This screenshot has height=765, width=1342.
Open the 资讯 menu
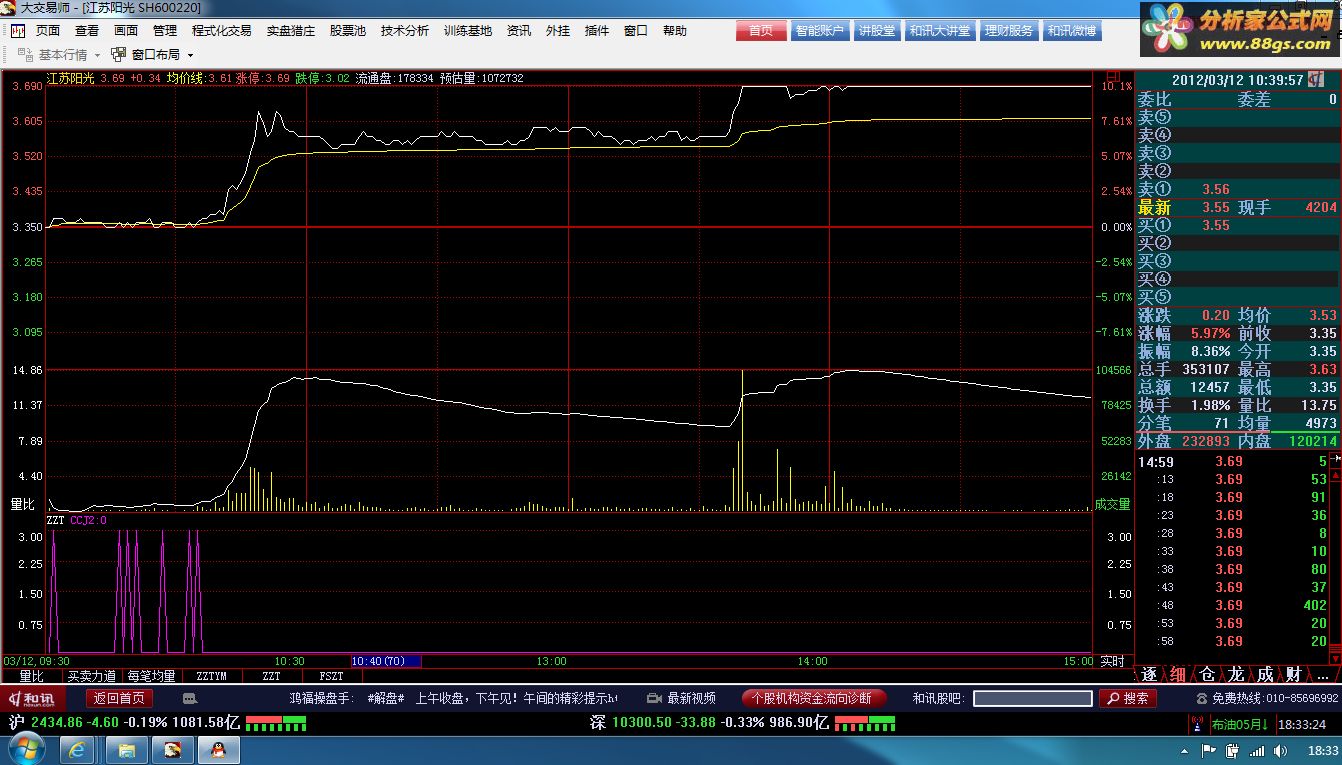point(519,31)
